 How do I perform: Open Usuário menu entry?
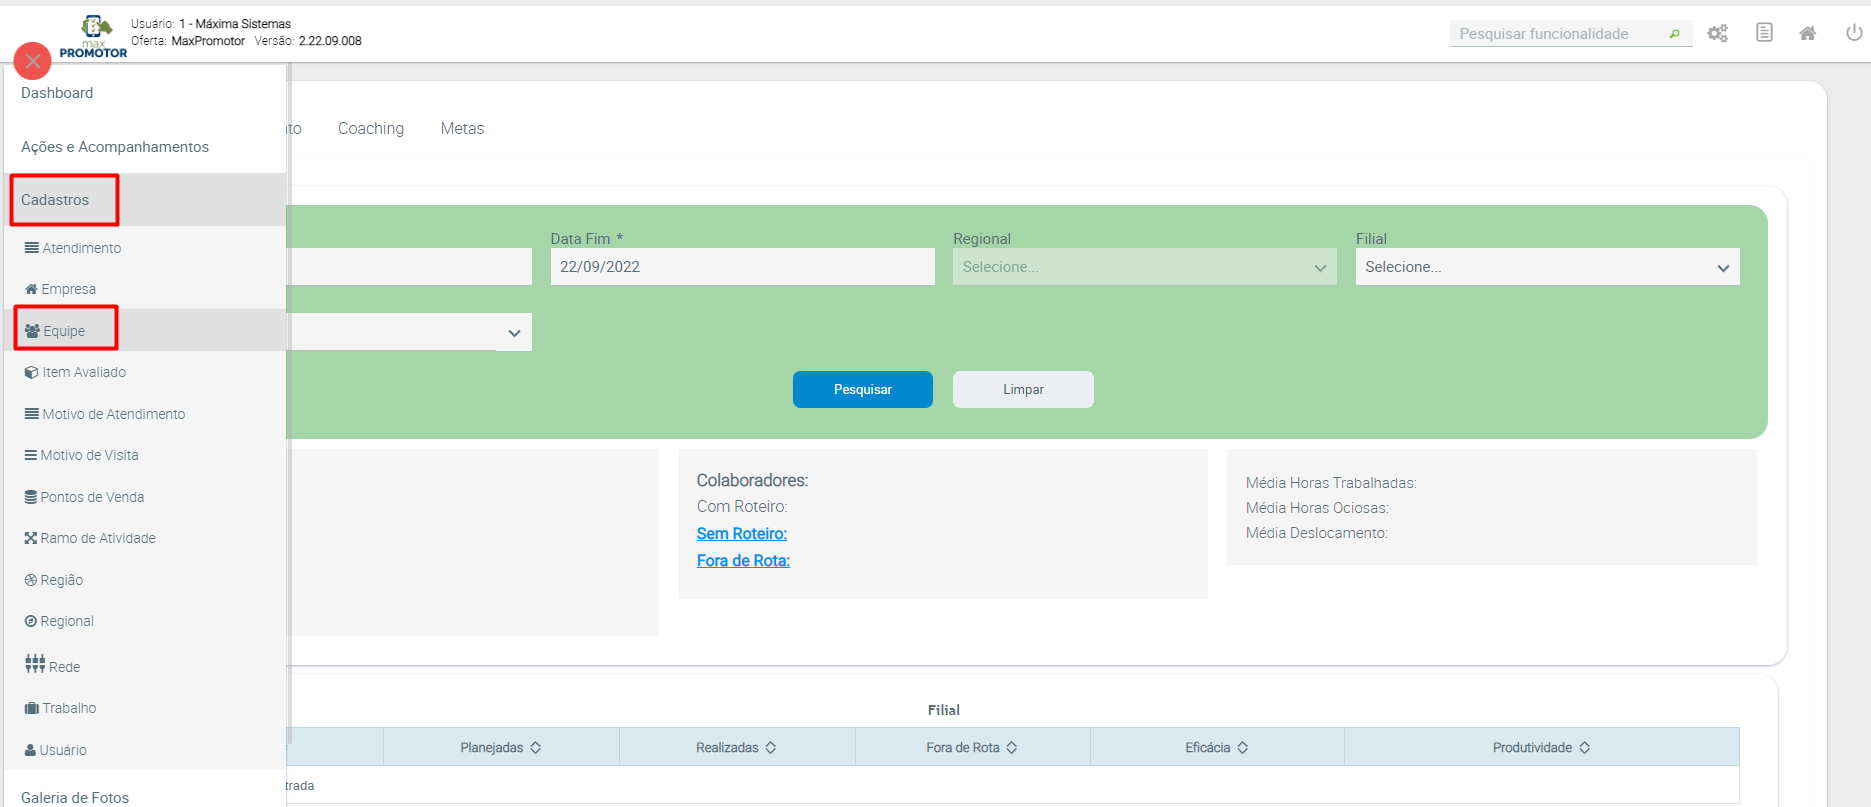63,750
